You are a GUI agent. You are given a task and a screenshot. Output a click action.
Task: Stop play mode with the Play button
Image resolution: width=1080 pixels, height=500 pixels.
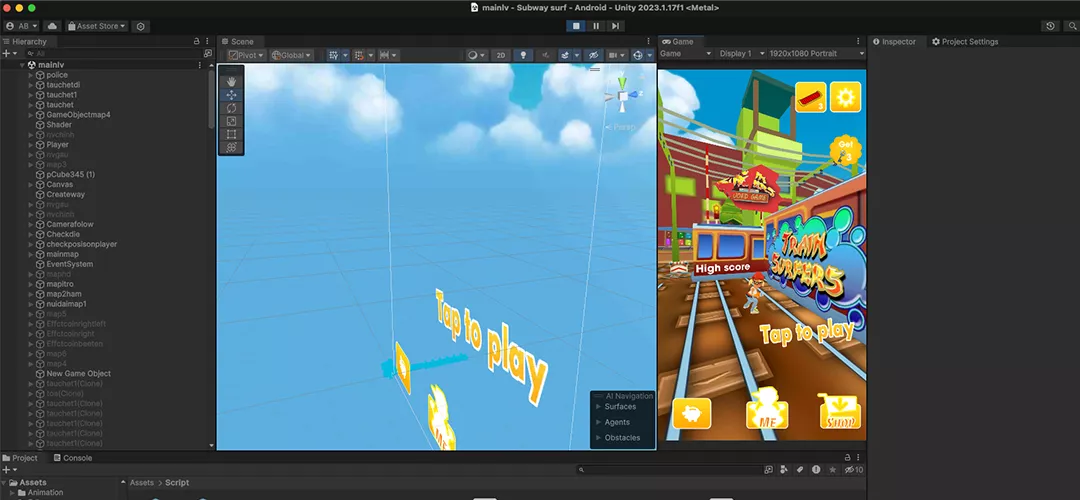pyautogui.click(x=577, y=26)
